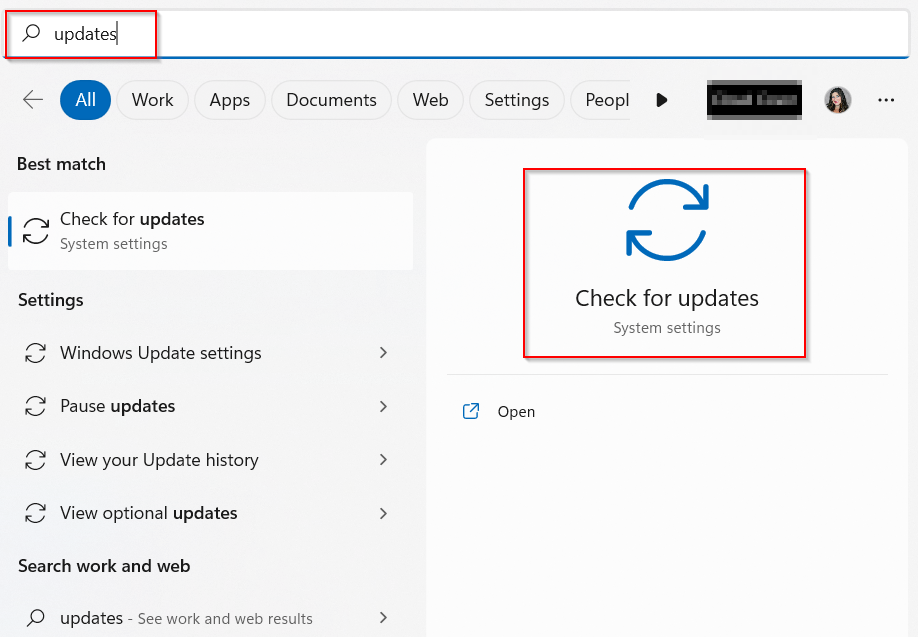The height and width of the screenshot is (637, 918).
Task: Click the web search magnifier icon
Action: (36, 618)
